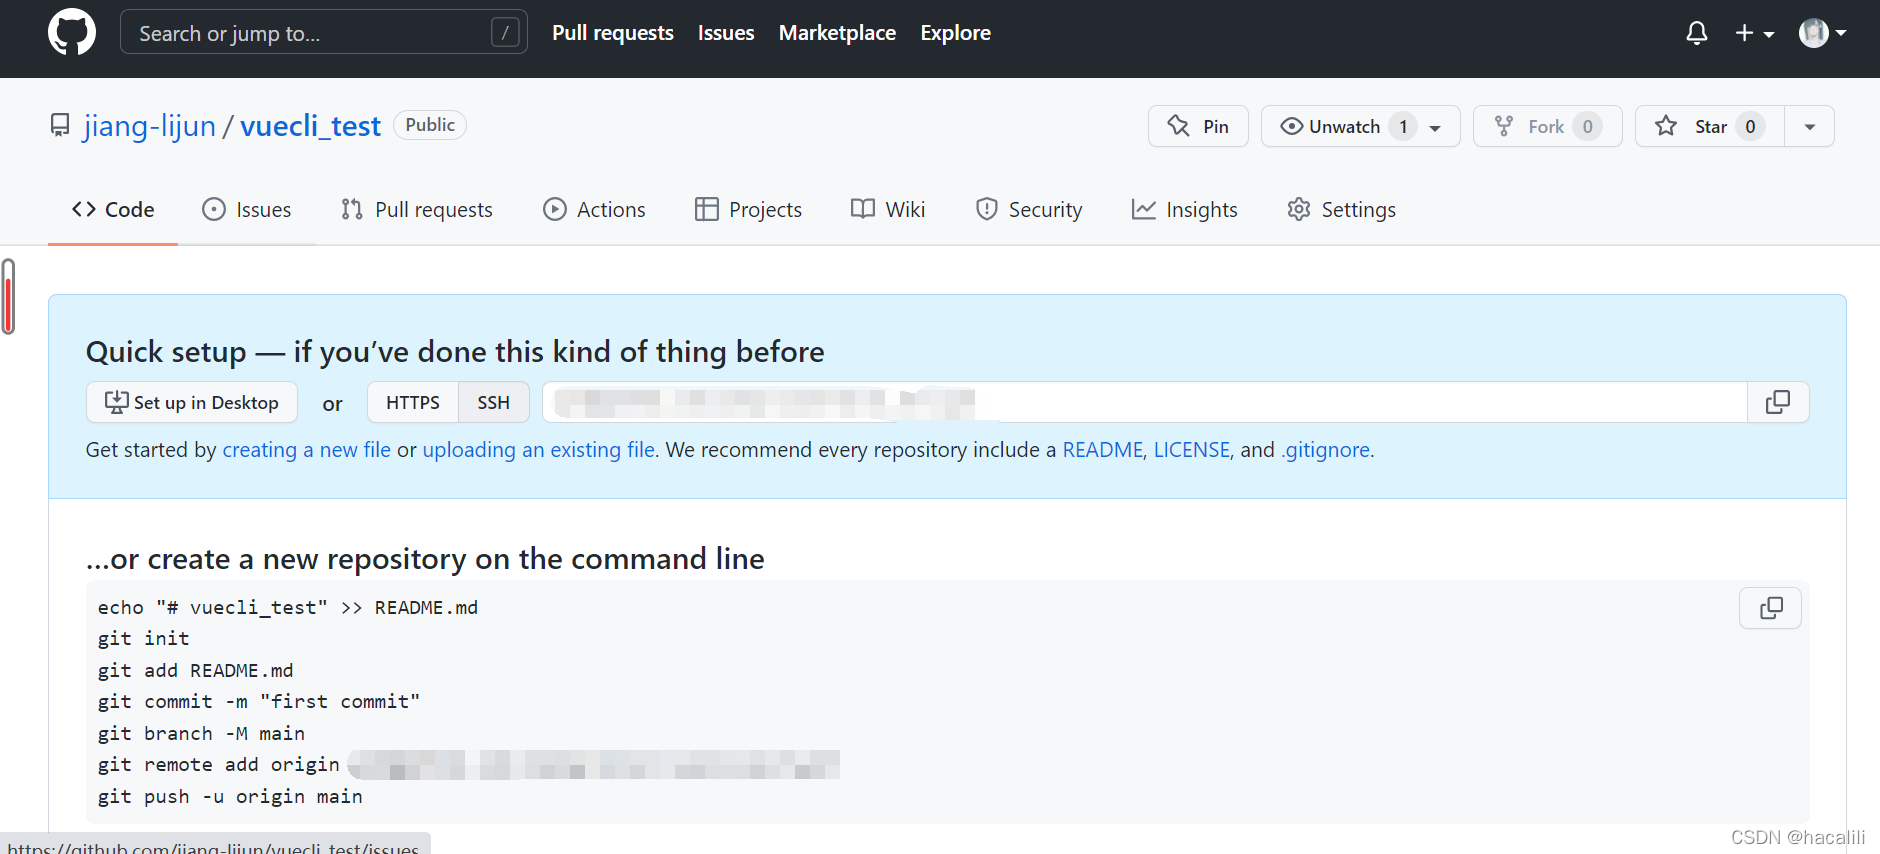Open the repository Settings tab
The height and width of the screenshot is (854, 1880).
(1342, 209)
